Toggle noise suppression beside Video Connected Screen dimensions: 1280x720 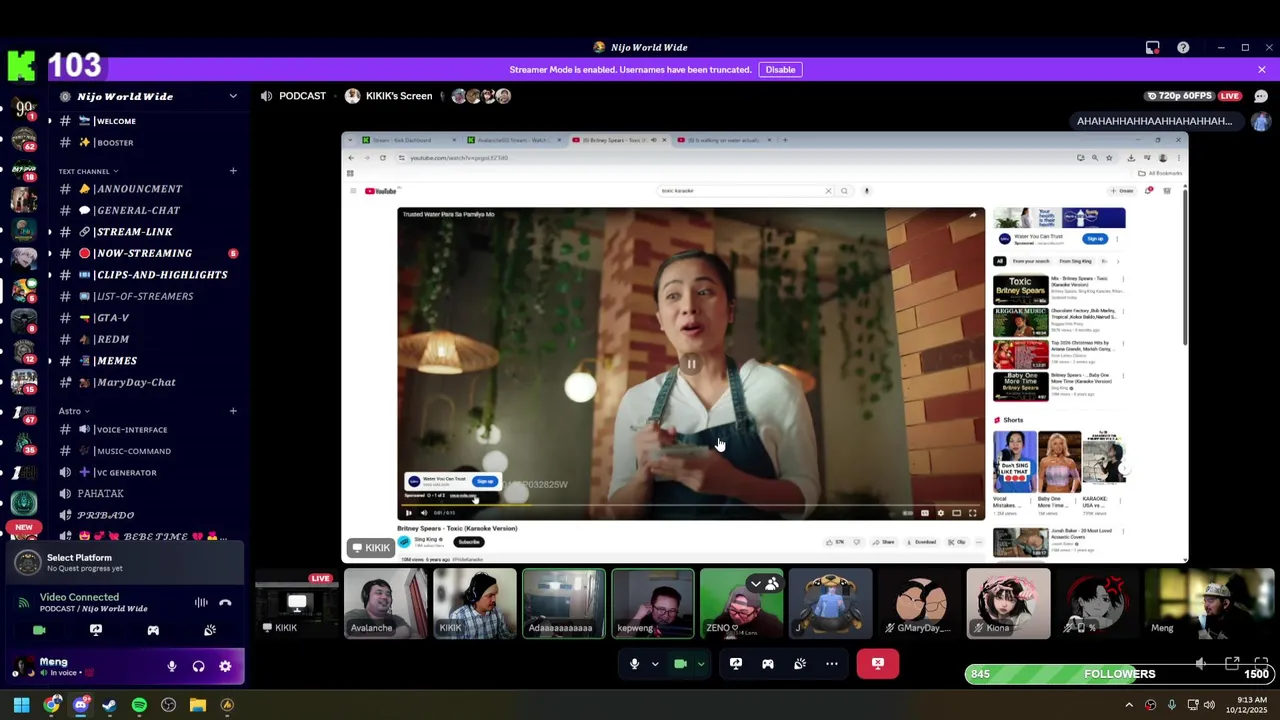[201, 603]
